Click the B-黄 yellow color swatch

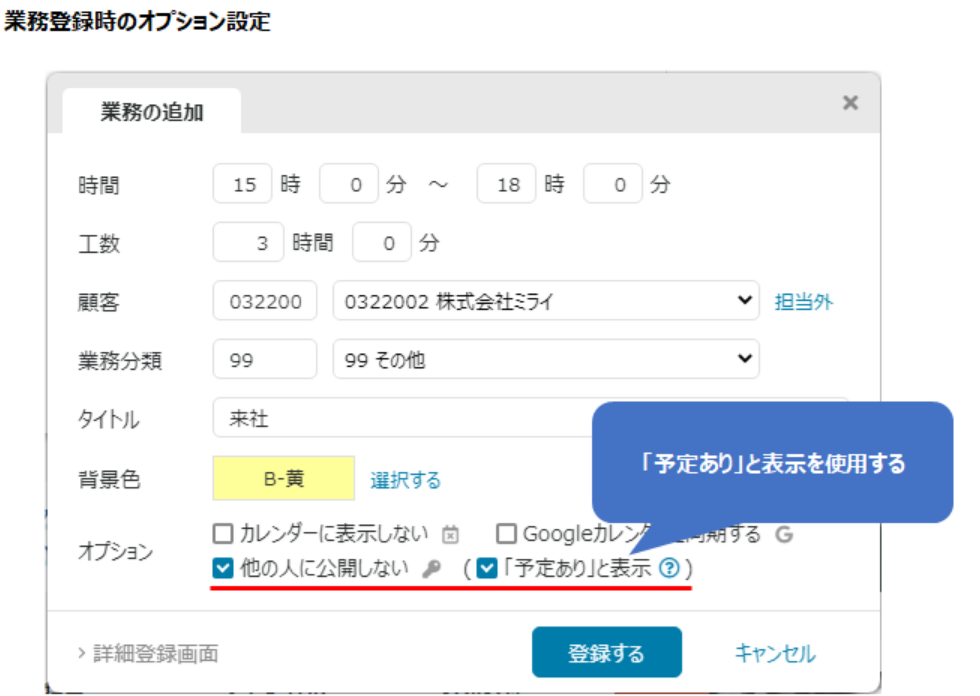click(283, 479)
